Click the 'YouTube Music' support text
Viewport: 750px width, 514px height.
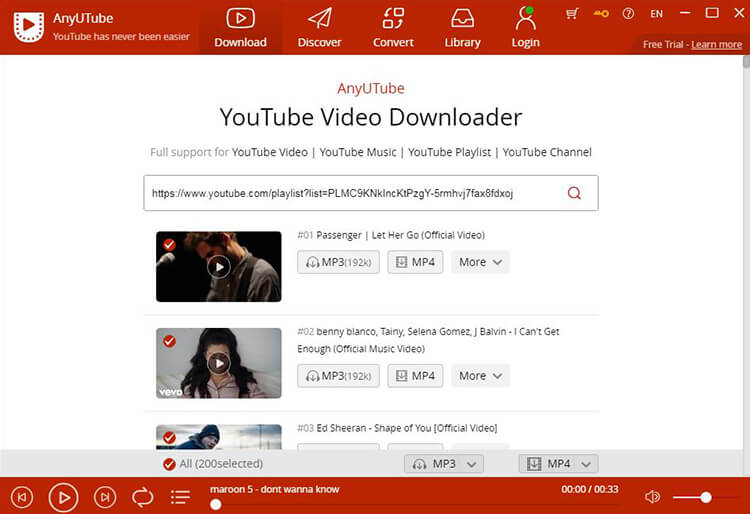point(358,152)
